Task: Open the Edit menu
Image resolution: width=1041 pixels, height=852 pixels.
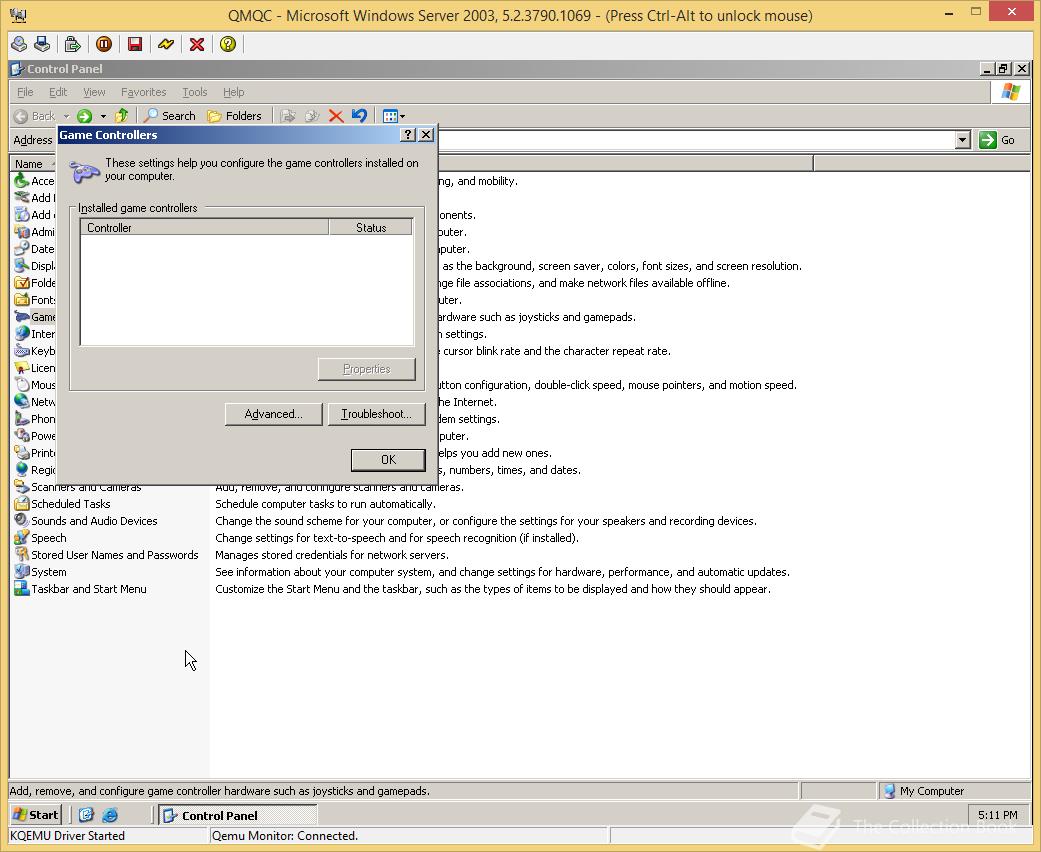Action: (58, 92)
